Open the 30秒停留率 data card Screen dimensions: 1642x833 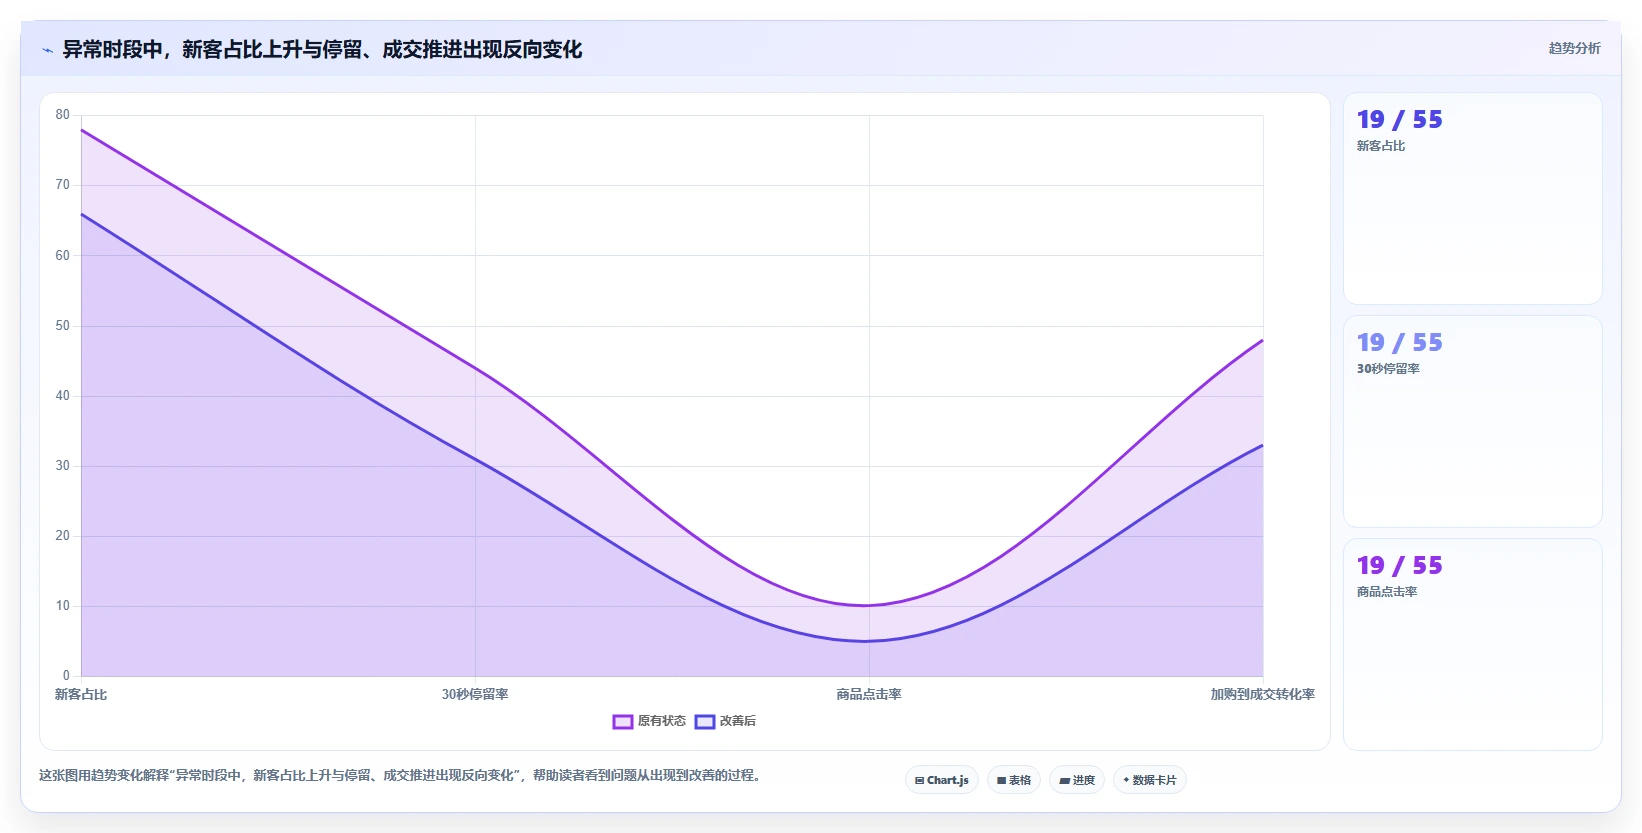coord(1473,422)
